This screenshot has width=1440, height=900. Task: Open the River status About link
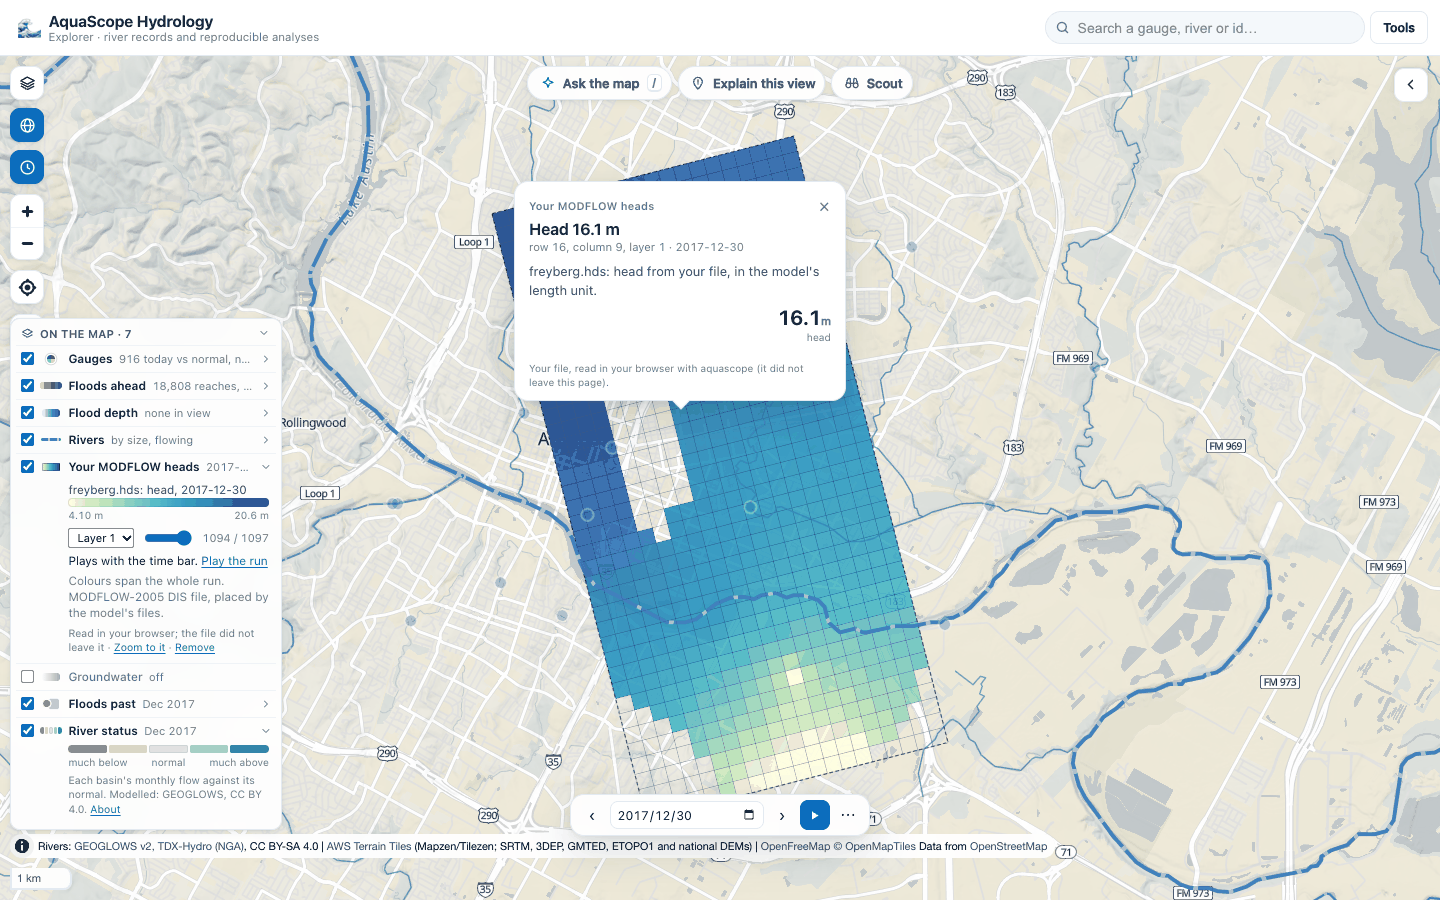click(105, 810)
